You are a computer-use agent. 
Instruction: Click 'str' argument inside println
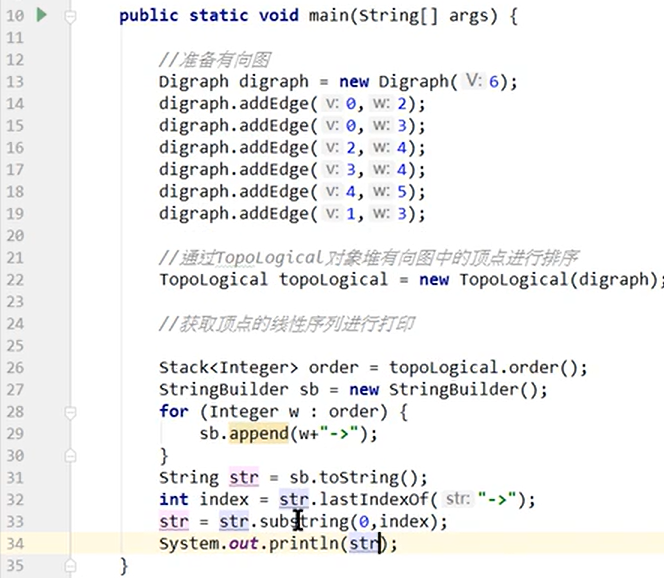pos(364,544)
